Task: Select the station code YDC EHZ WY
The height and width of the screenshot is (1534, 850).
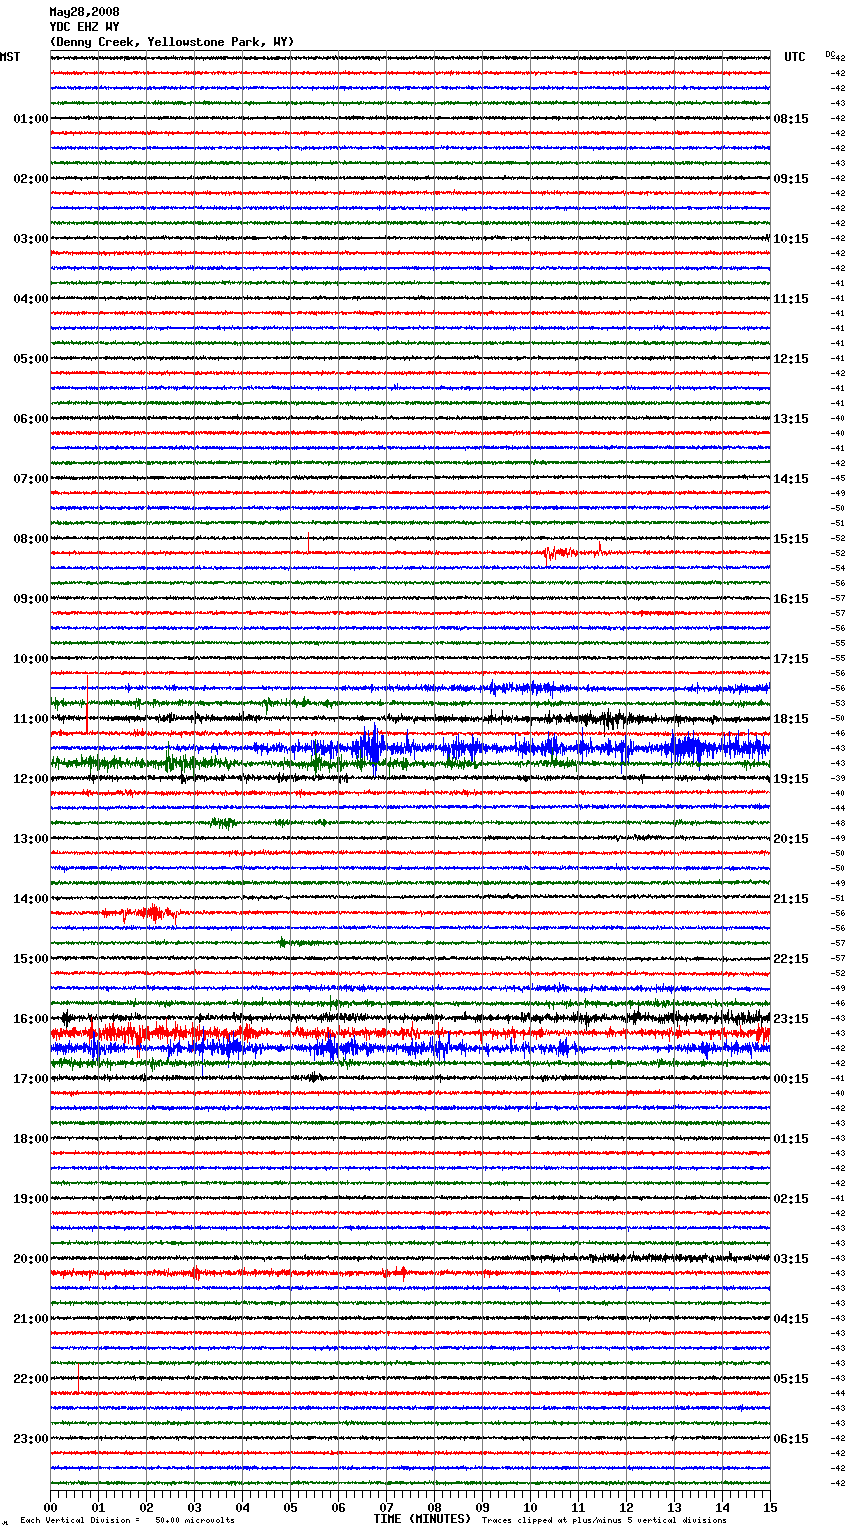Action: point(84,27)
